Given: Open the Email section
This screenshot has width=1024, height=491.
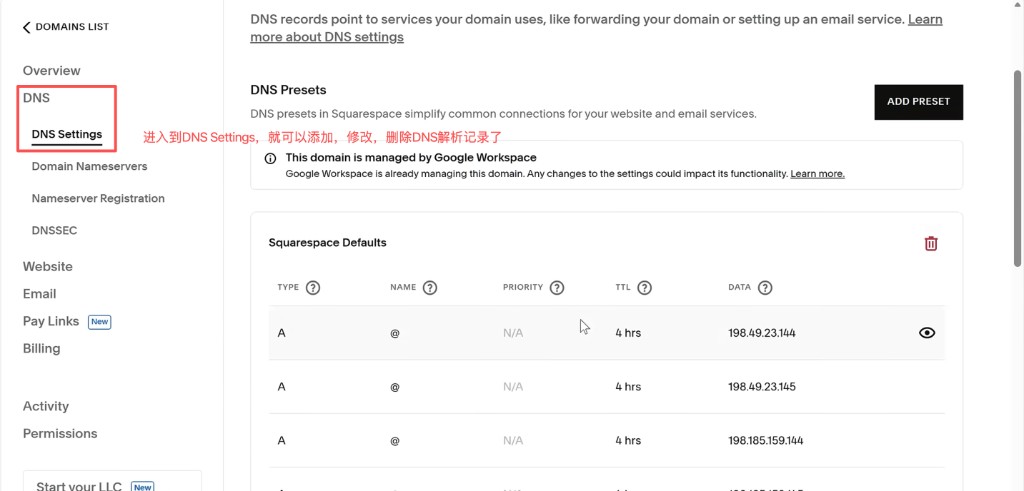Looking at the screenshot, I should pos(39,294).
